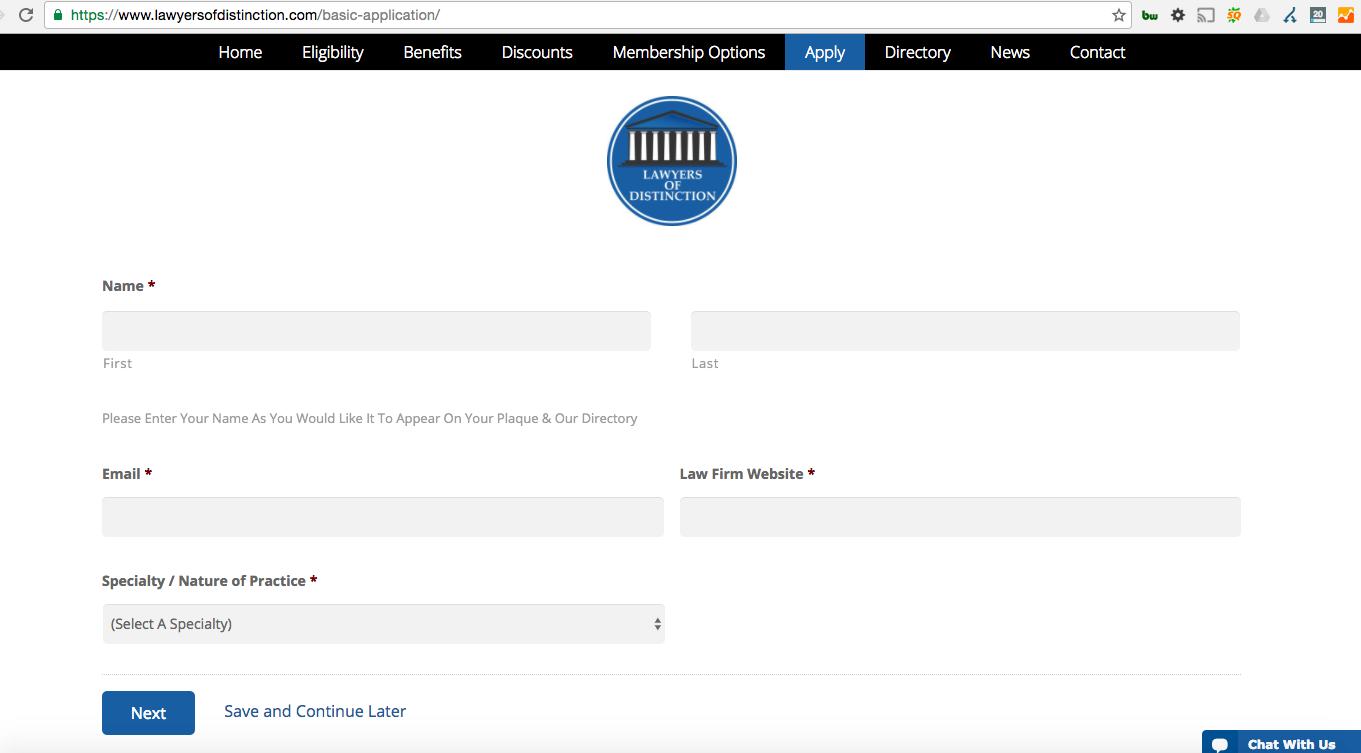Click the '20' badge extension icon
Viewport: 1361px width, 753px height.
click(x=1318, y=15)
